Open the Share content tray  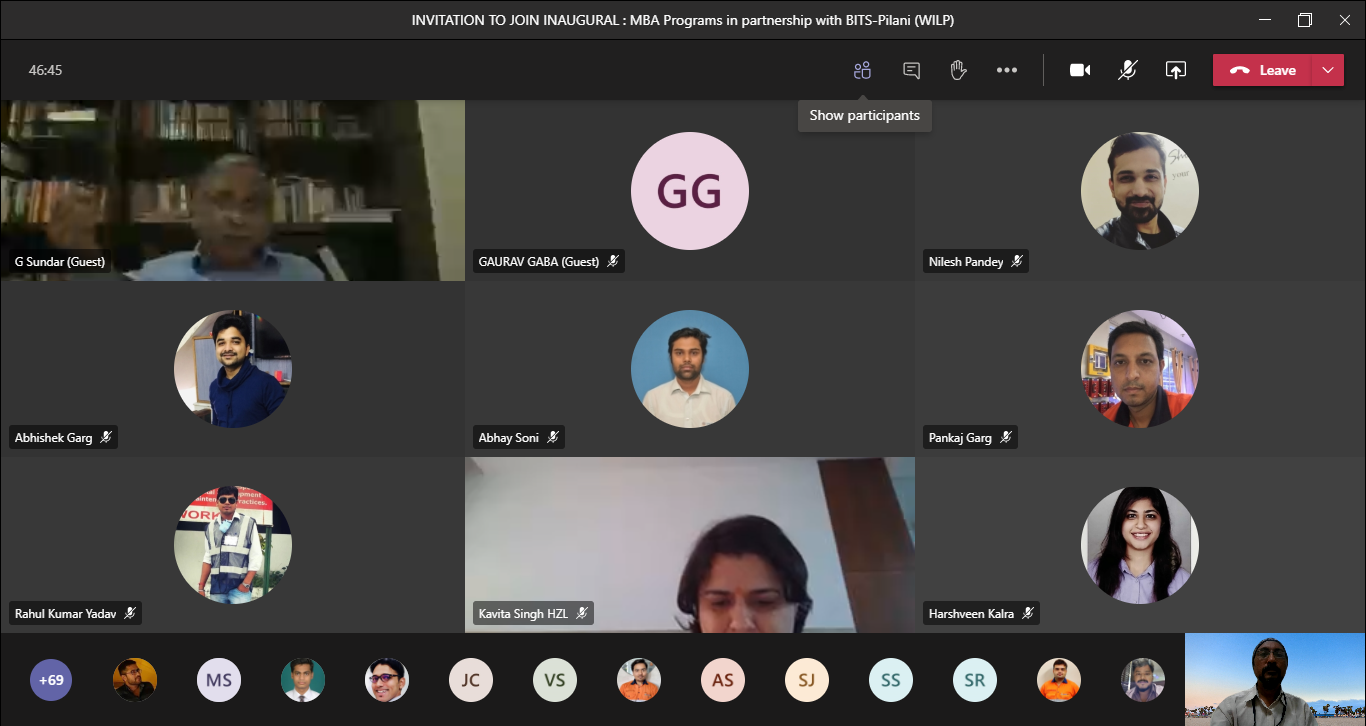(1176, 70)
